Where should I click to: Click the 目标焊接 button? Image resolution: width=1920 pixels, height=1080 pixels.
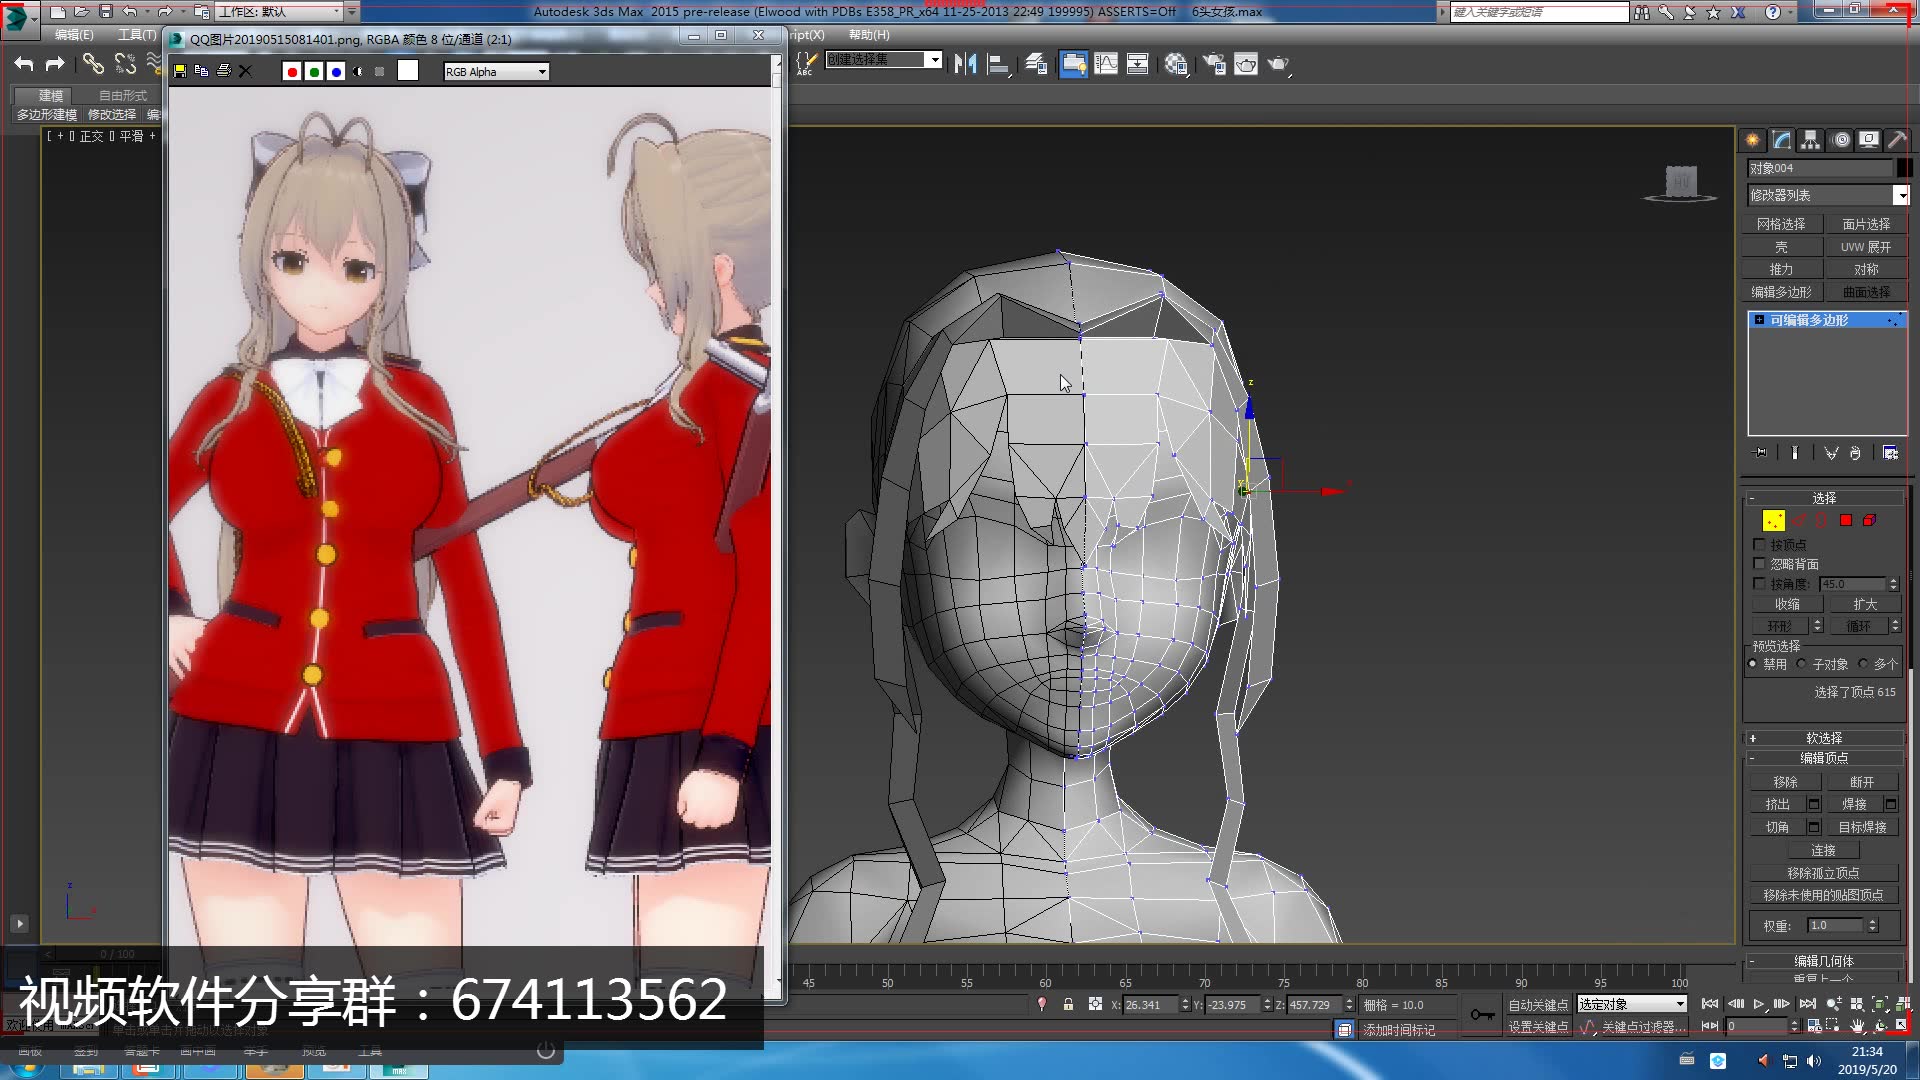[1862, 827]
